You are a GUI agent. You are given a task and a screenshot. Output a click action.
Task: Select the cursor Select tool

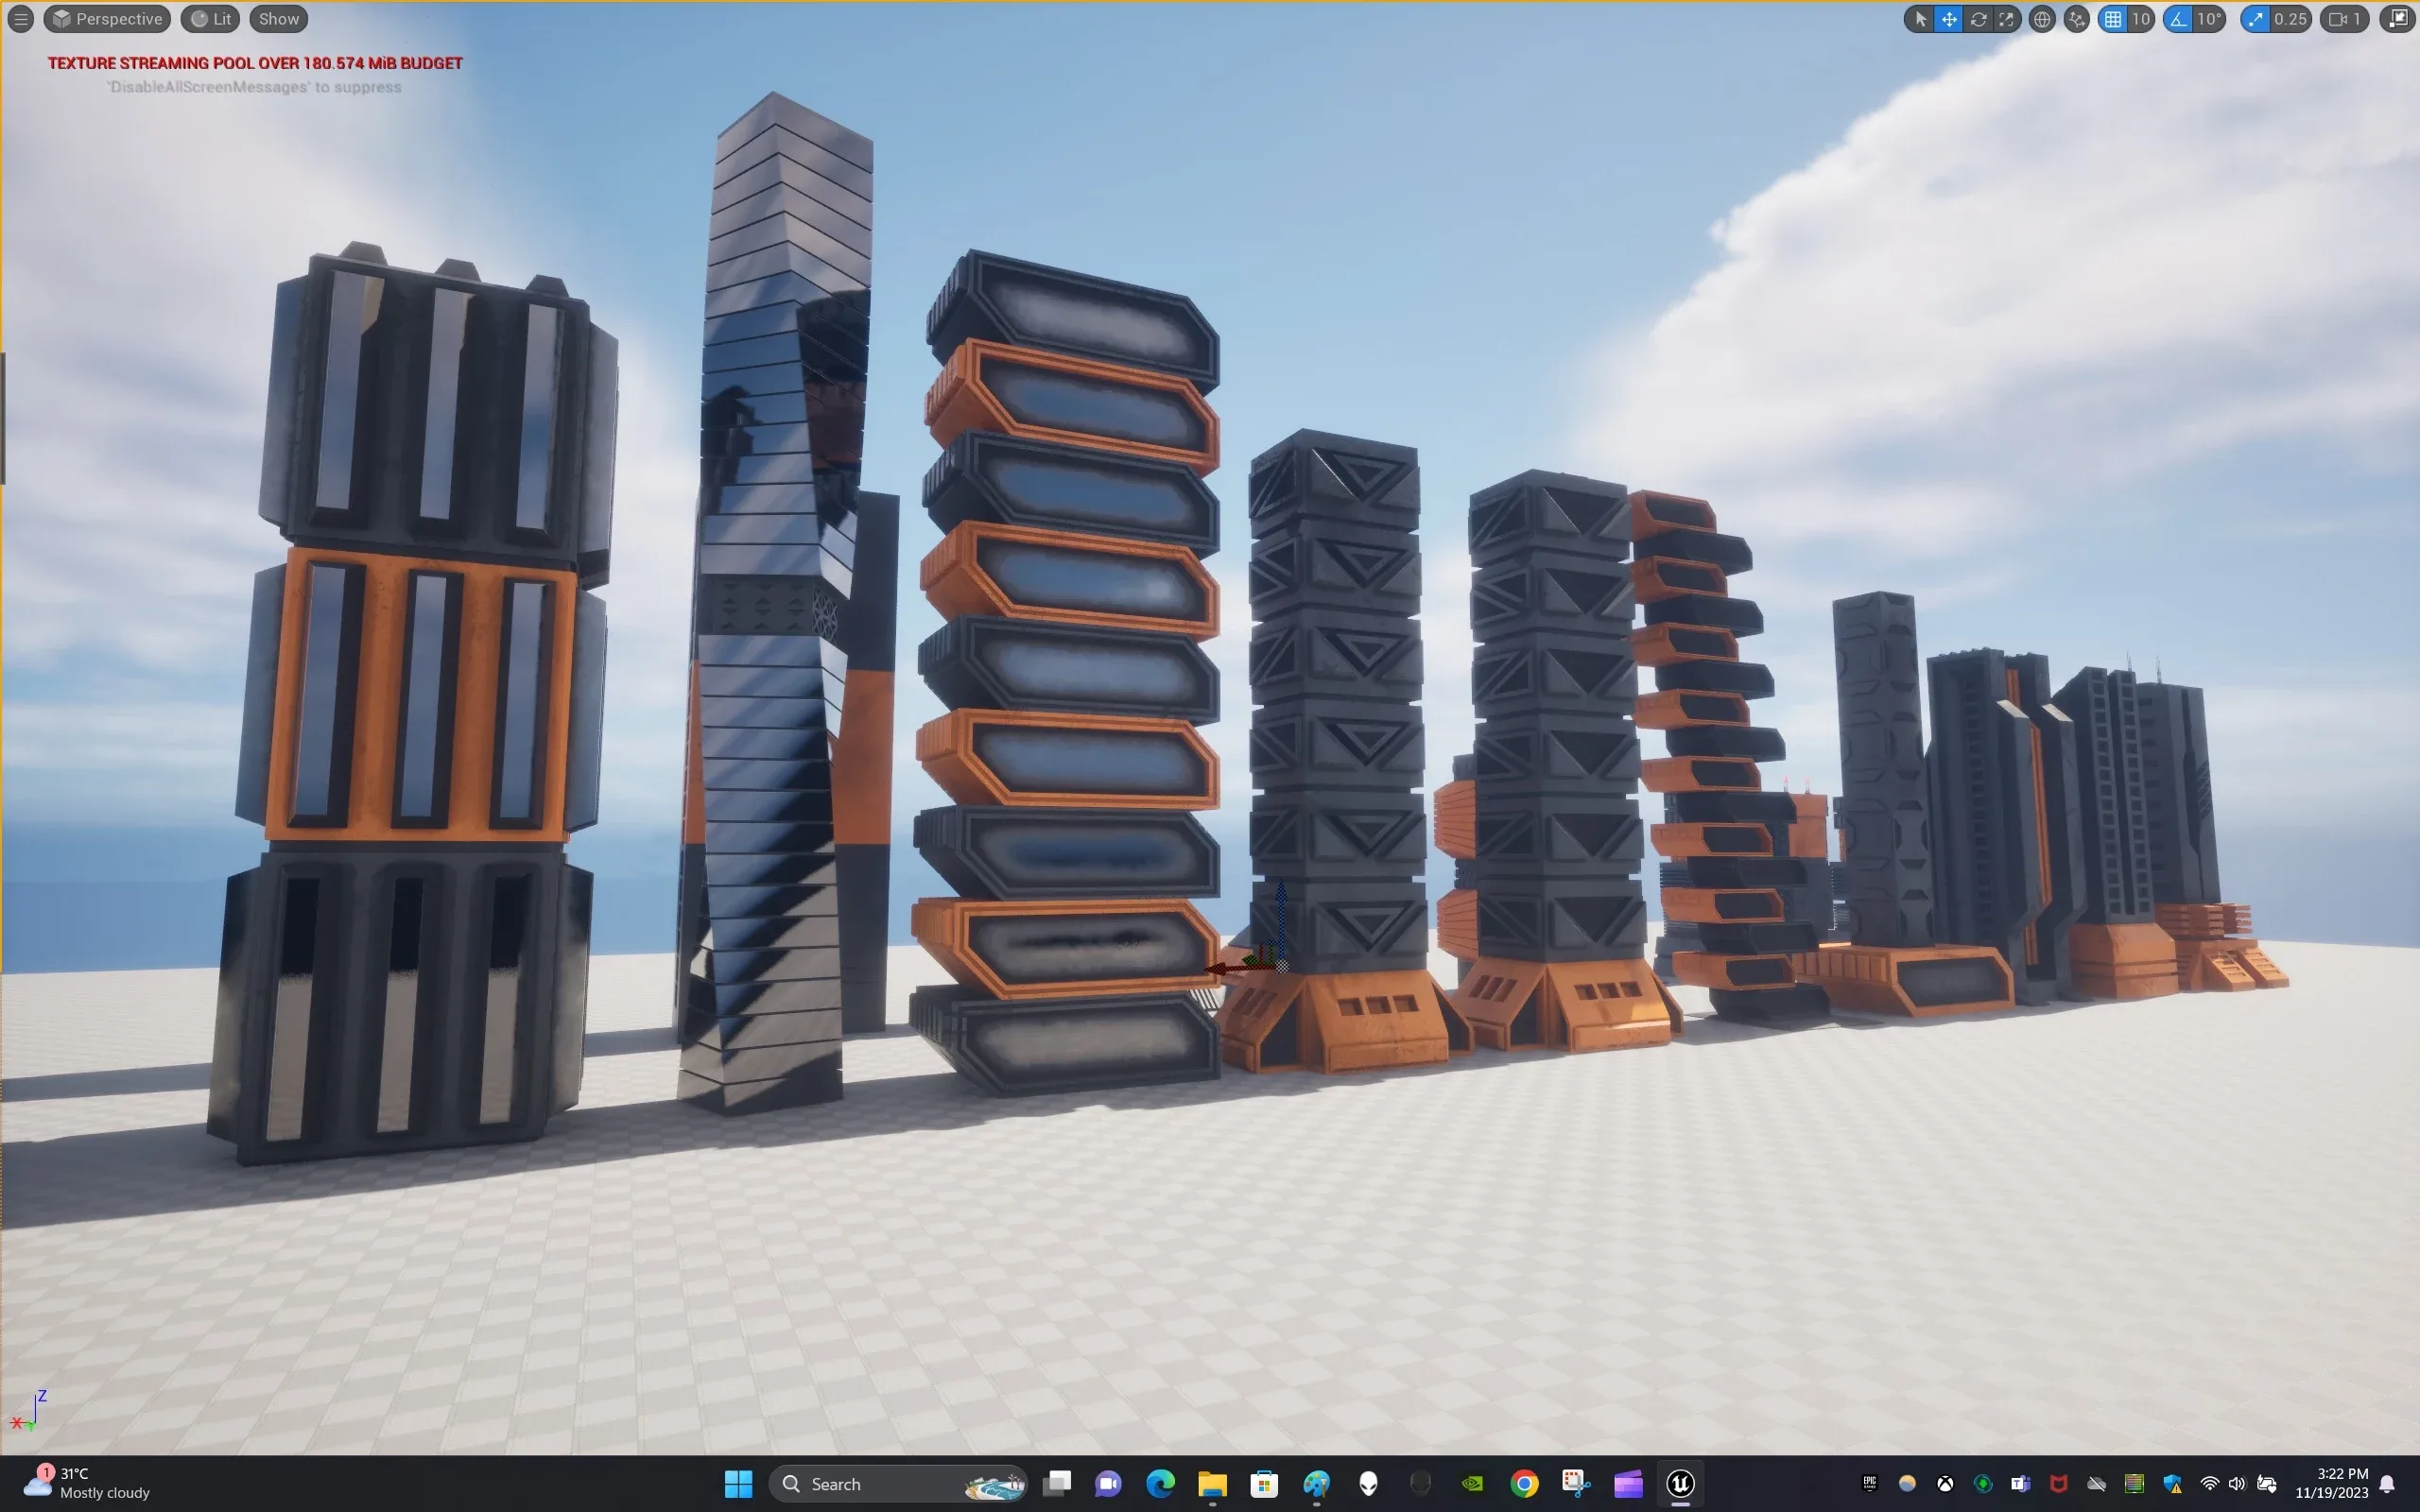(x=1922, y=19)
